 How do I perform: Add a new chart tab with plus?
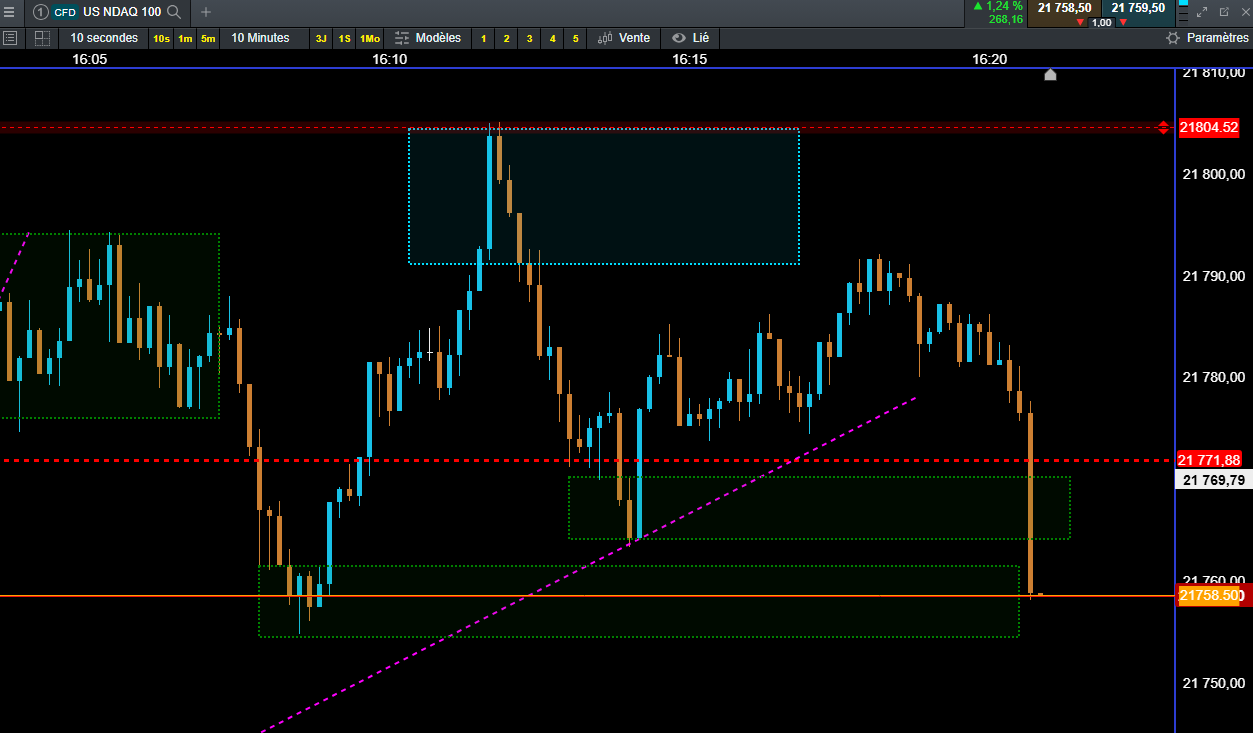pyautogui.click(x=206, y=12)
